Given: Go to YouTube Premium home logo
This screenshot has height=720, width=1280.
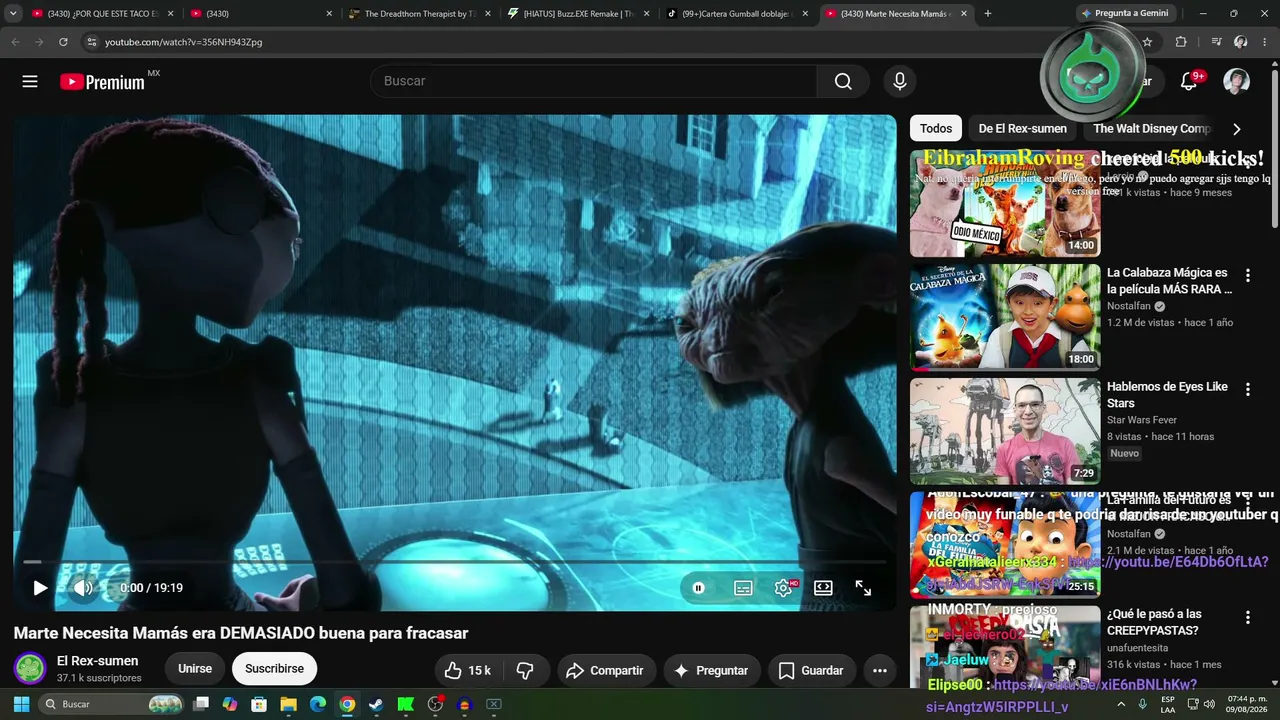Looking at the screenshot, I should click(x=103, y=82).
